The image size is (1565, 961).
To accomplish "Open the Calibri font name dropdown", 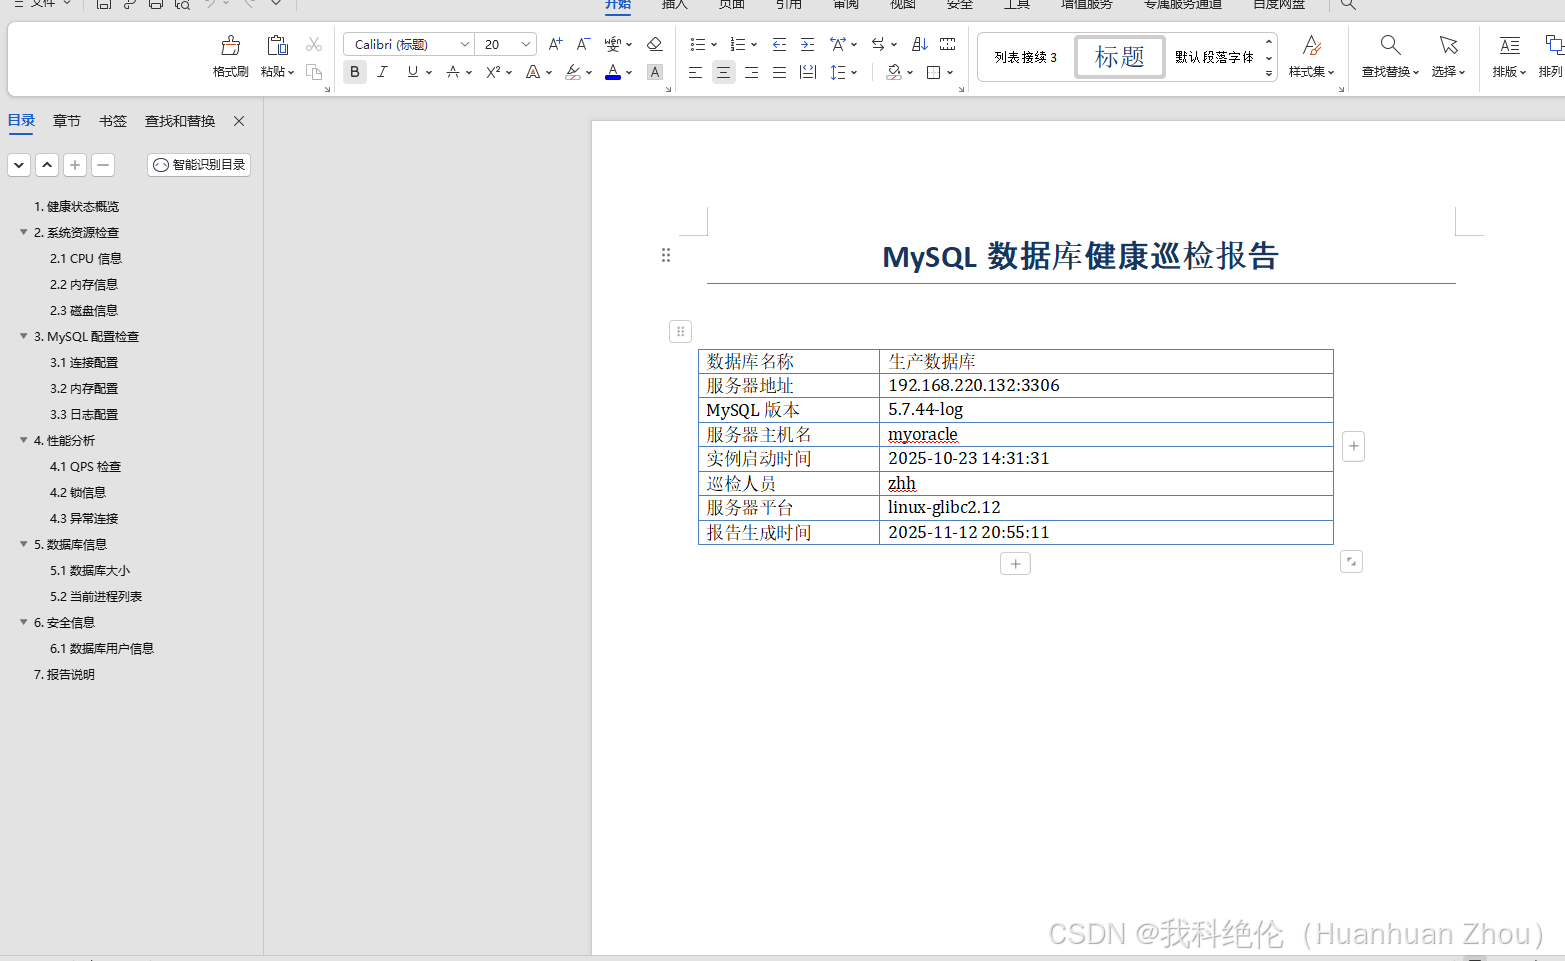I will [x=465, y=44].
